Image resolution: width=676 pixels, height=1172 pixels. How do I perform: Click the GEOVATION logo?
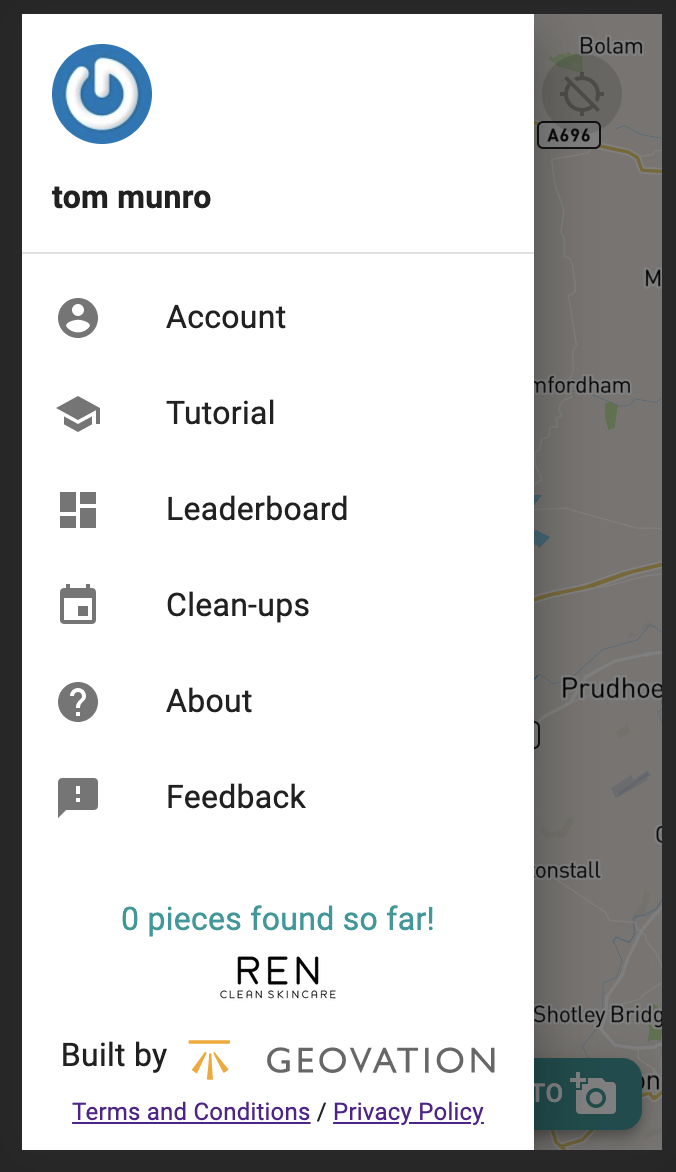[380, 1060]
